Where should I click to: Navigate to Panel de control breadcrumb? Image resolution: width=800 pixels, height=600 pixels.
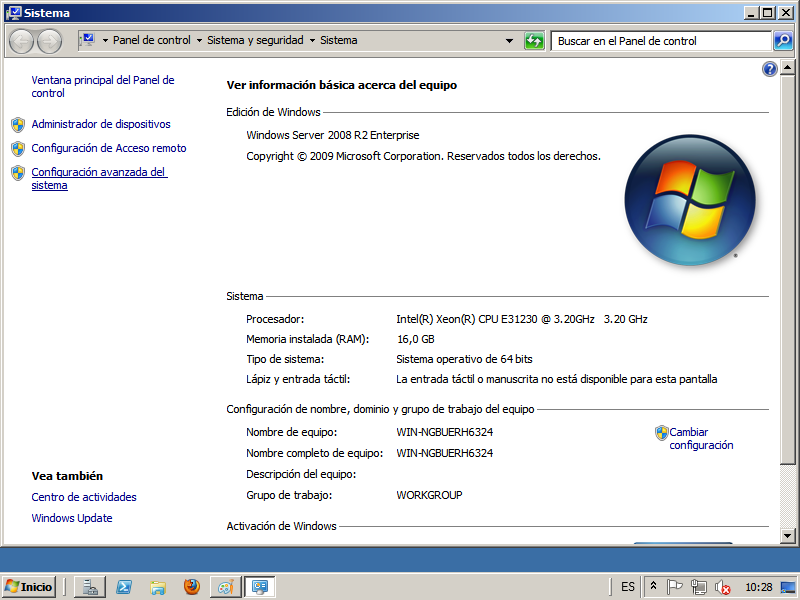152,40
